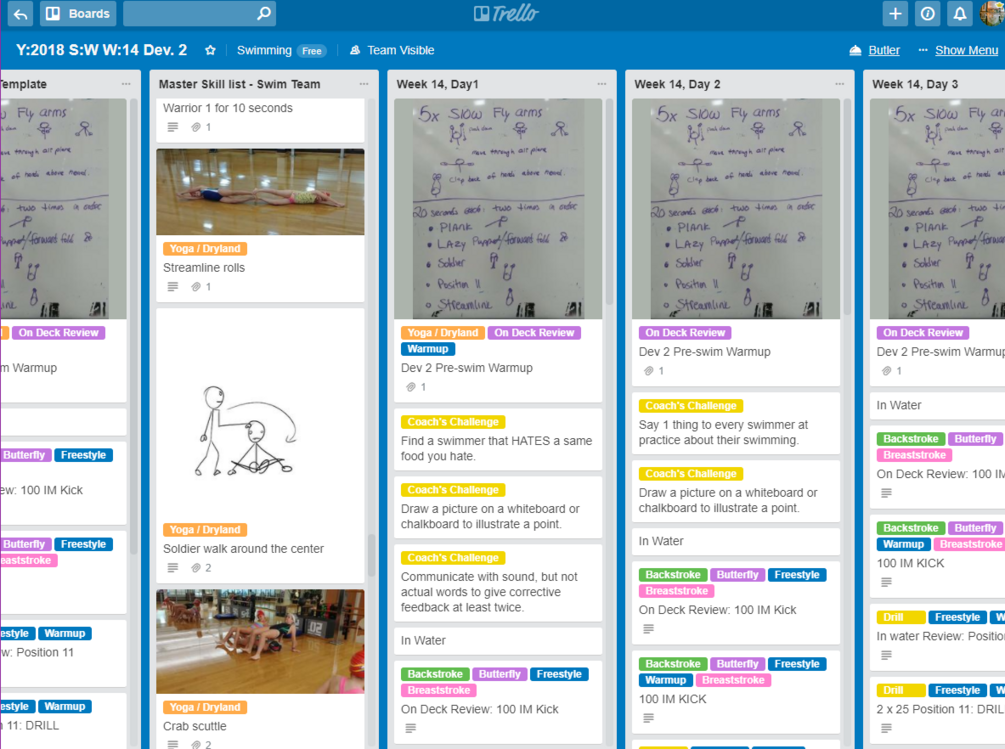Open the user avatar menu
Image resolution: width=1005 pixels, height=749 pixels.
pos(992,13)
